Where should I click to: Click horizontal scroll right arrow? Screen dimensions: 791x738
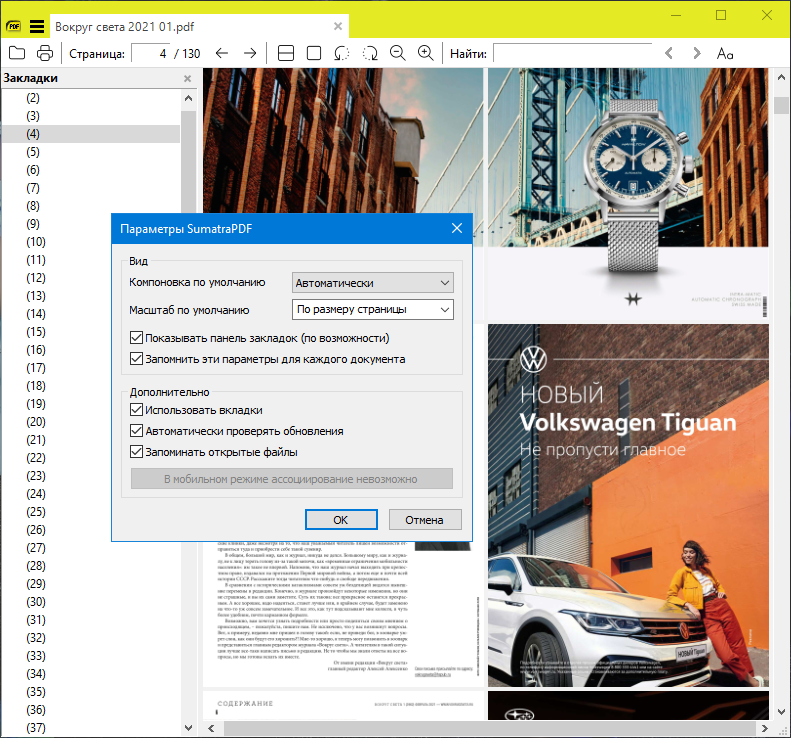(764, 728)
